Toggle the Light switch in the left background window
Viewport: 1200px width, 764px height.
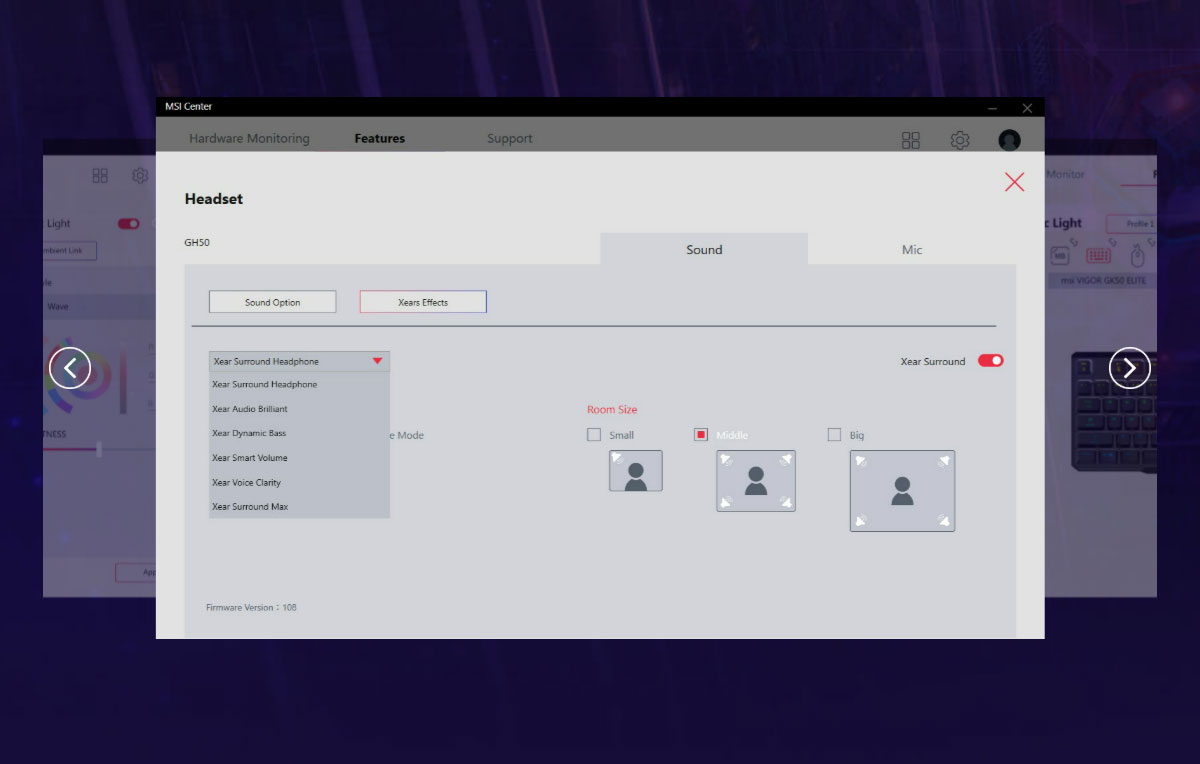pos(129,224)
